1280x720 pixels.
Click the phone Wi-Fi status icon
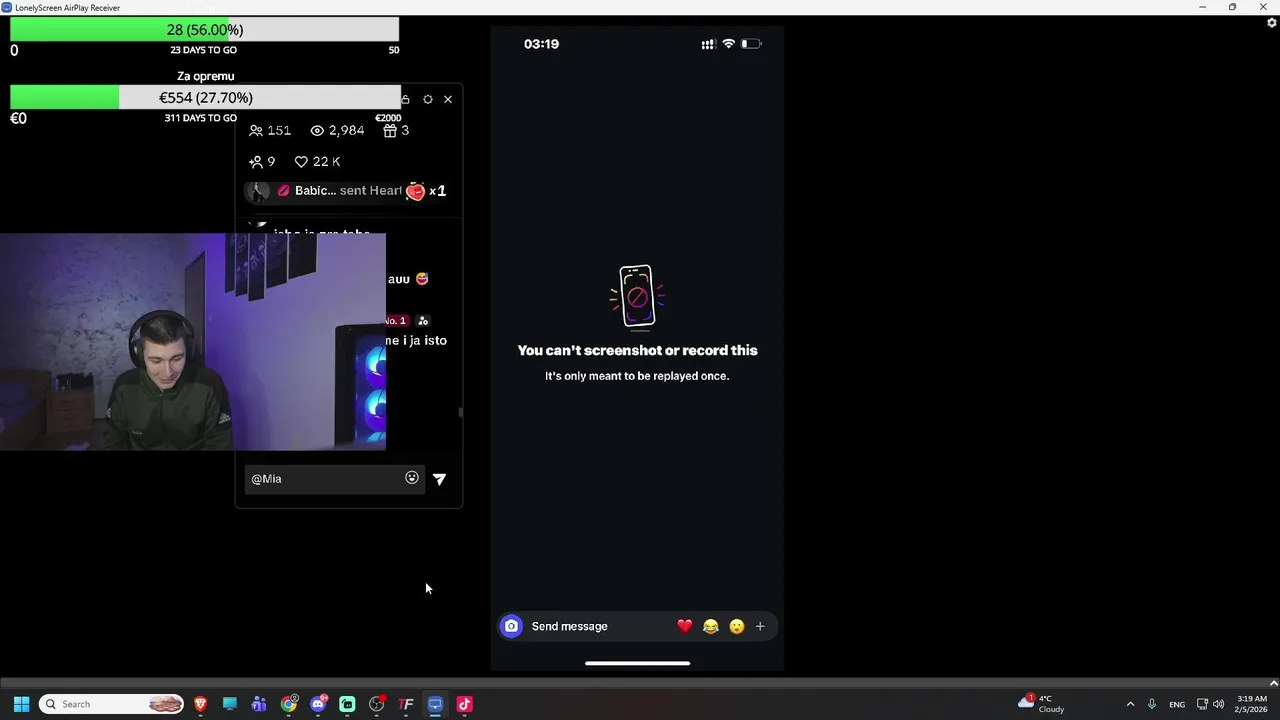tap(728, 44)
